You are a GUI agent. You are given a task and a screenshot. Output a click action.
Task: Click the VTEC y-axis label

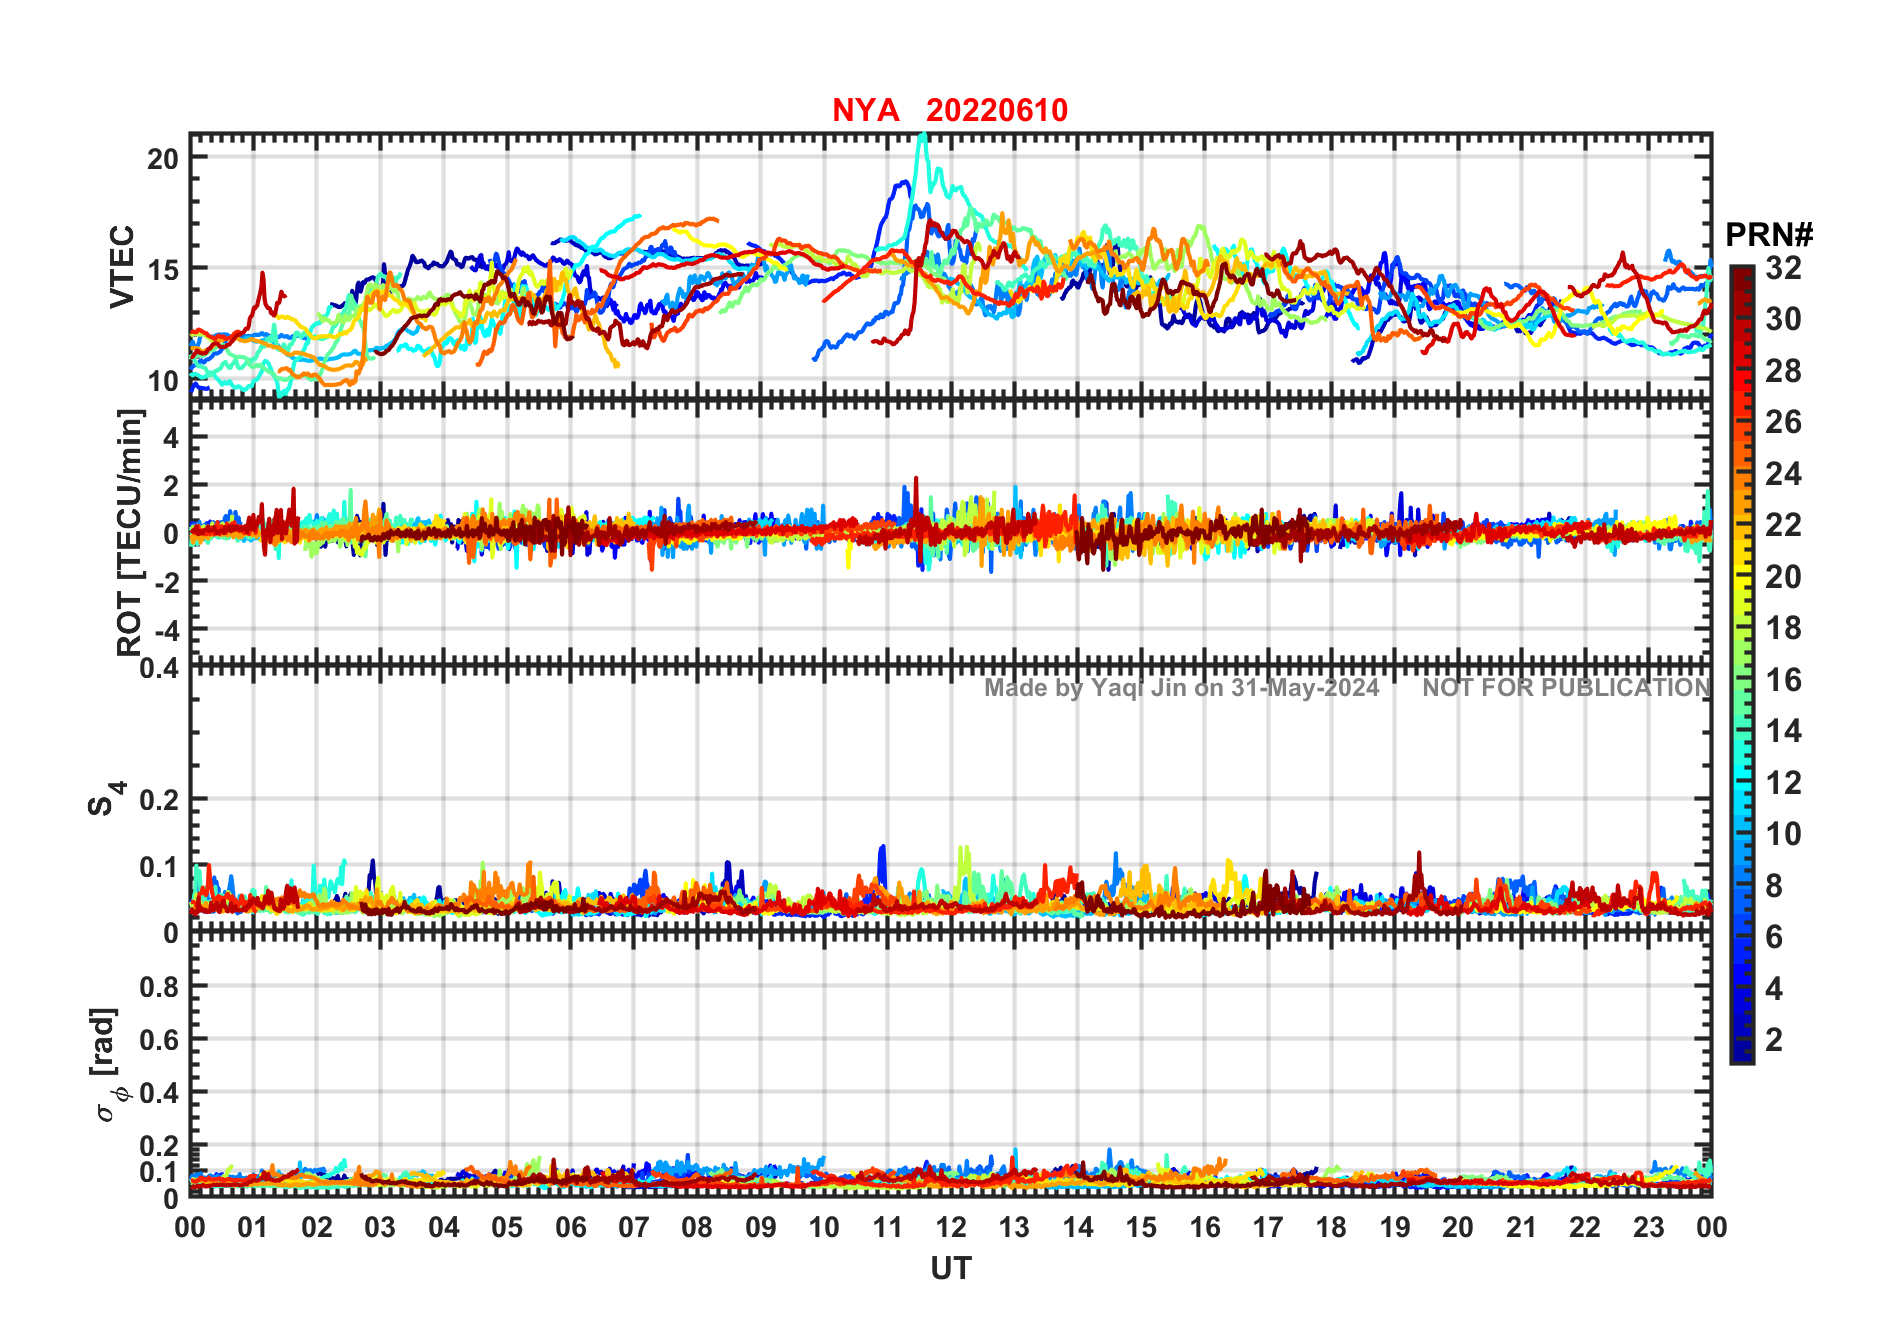pos(122,267)
